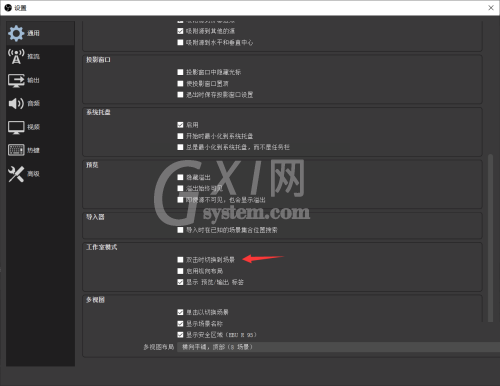The height and width of the screenshot is (386, 500).
Task: Click the 预览 section heading
Action: click(92, 165)
